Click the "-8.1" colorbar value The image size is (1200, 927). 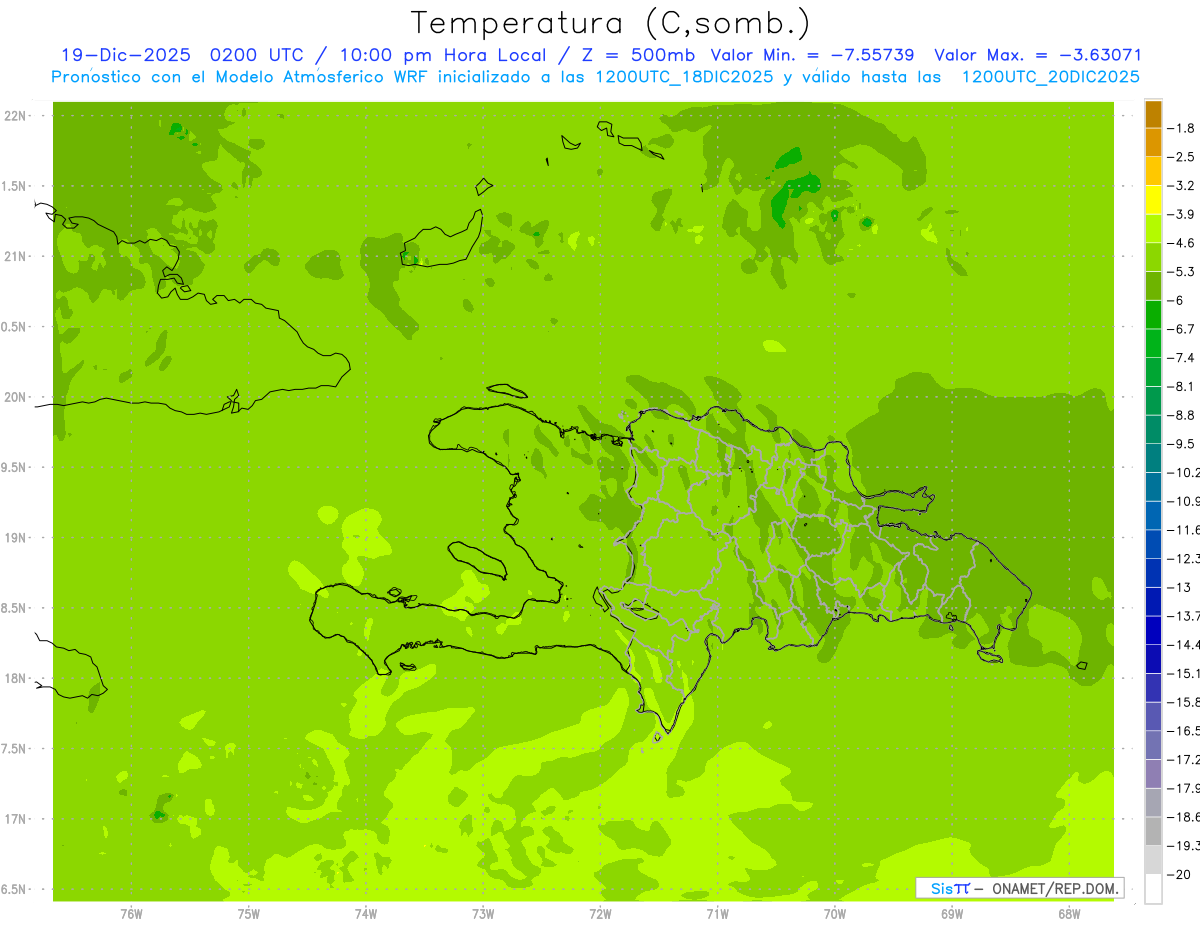tap(1182, 386)
